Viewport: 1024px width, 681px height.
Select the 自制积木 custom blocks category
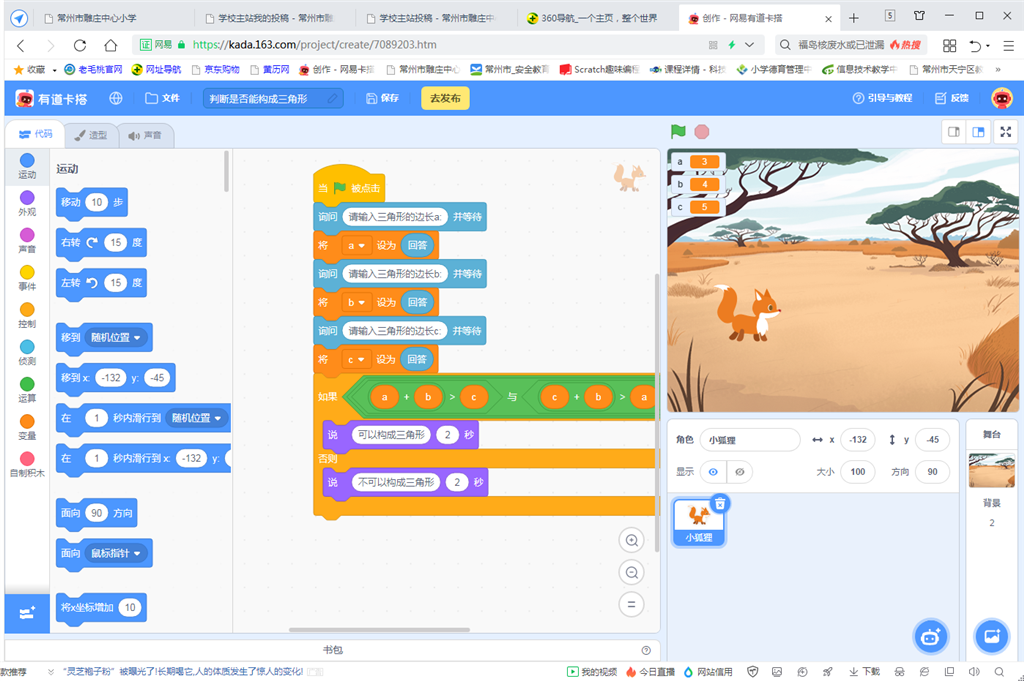[27, 464]
